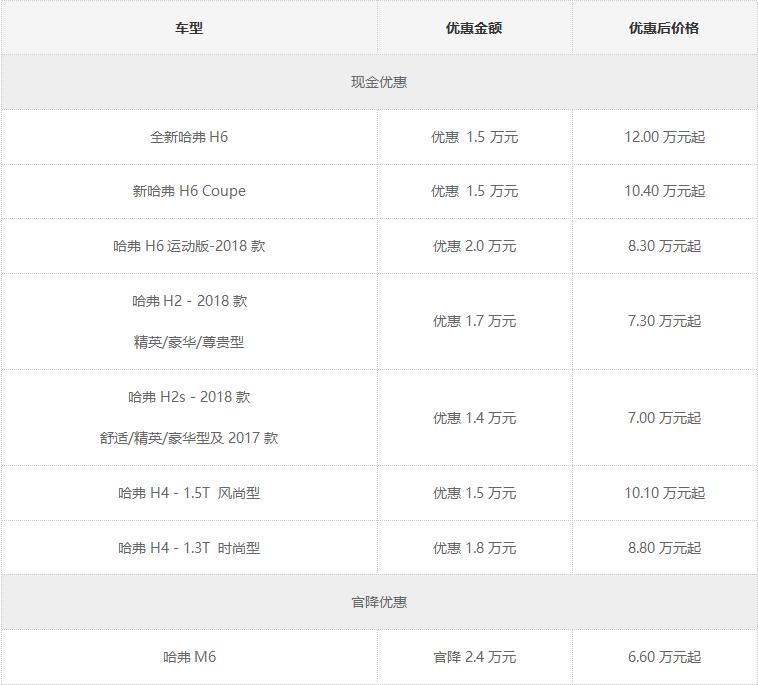Click the 6.60 万元起 price cell
This screenshot has width=758, height=685.
pos(664,657)
